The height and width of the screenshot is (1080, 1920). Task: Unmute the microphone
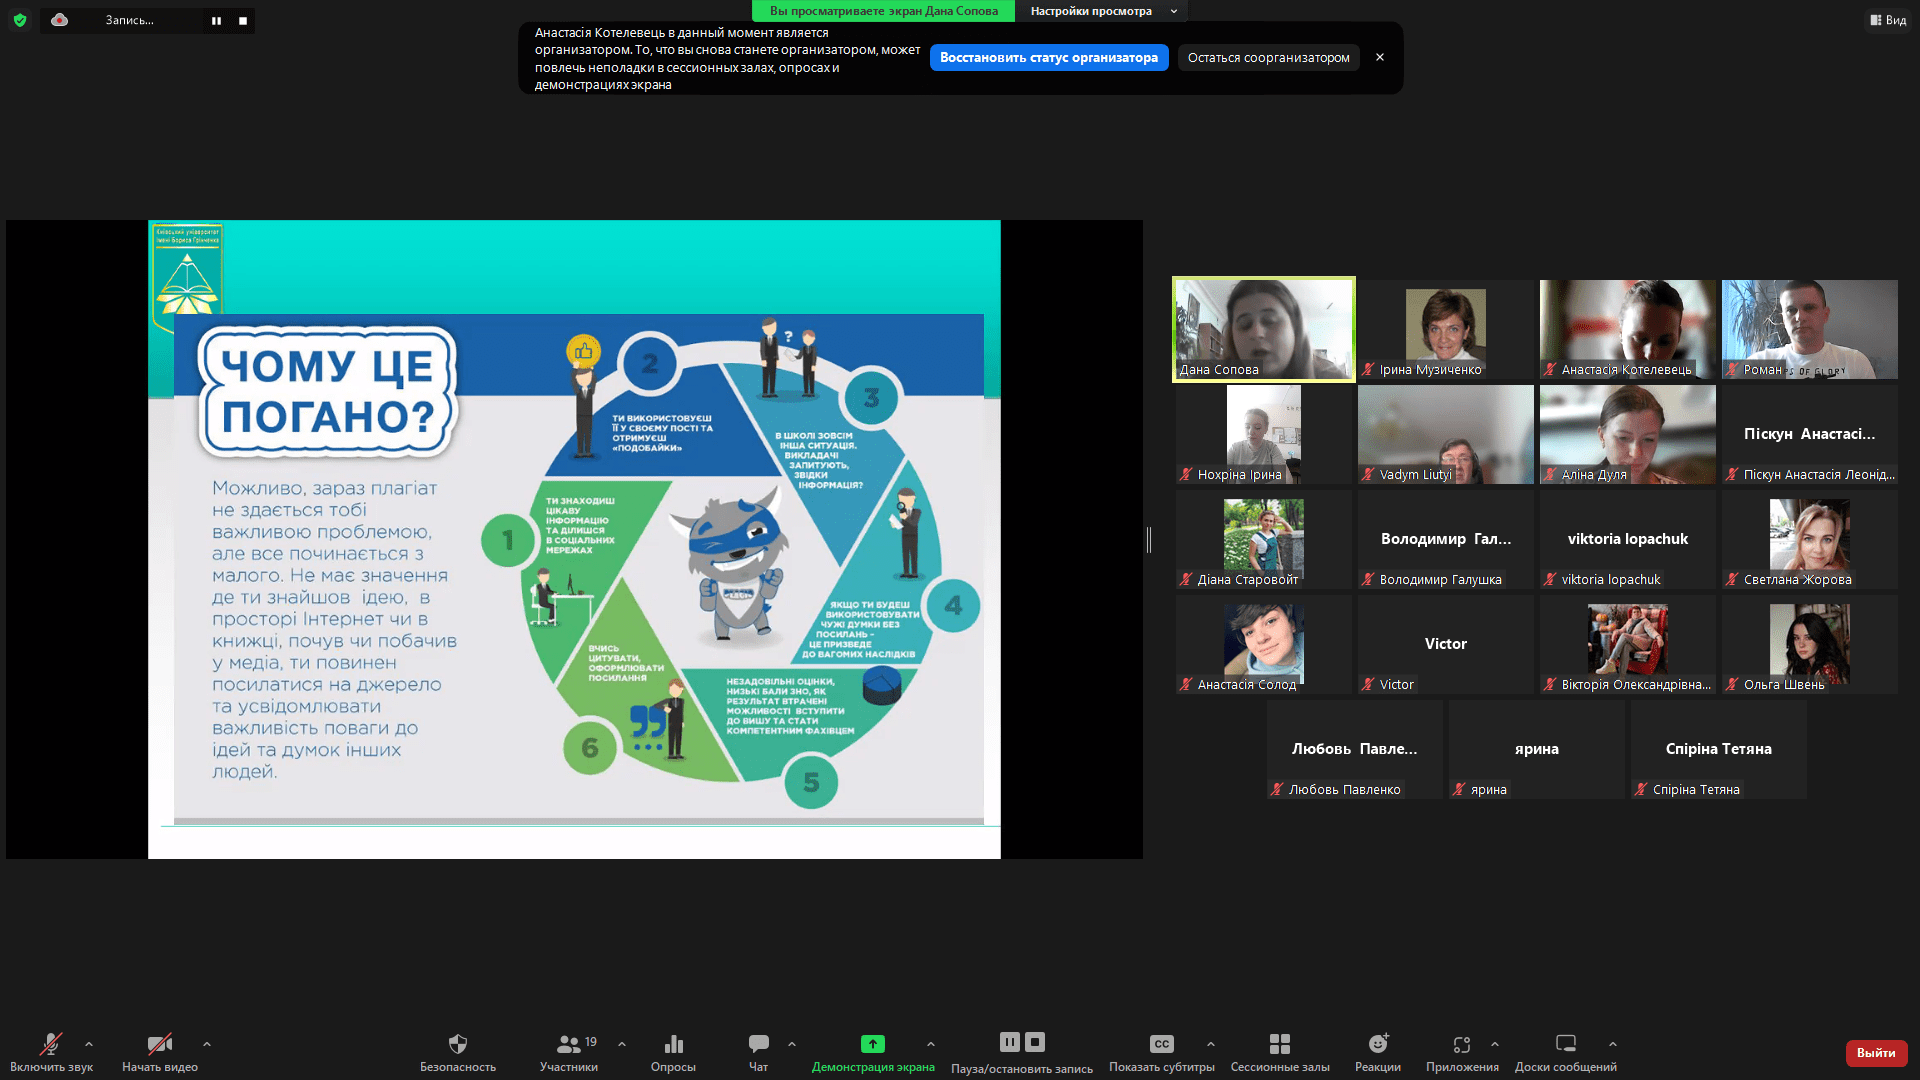tap(51, 1044)
